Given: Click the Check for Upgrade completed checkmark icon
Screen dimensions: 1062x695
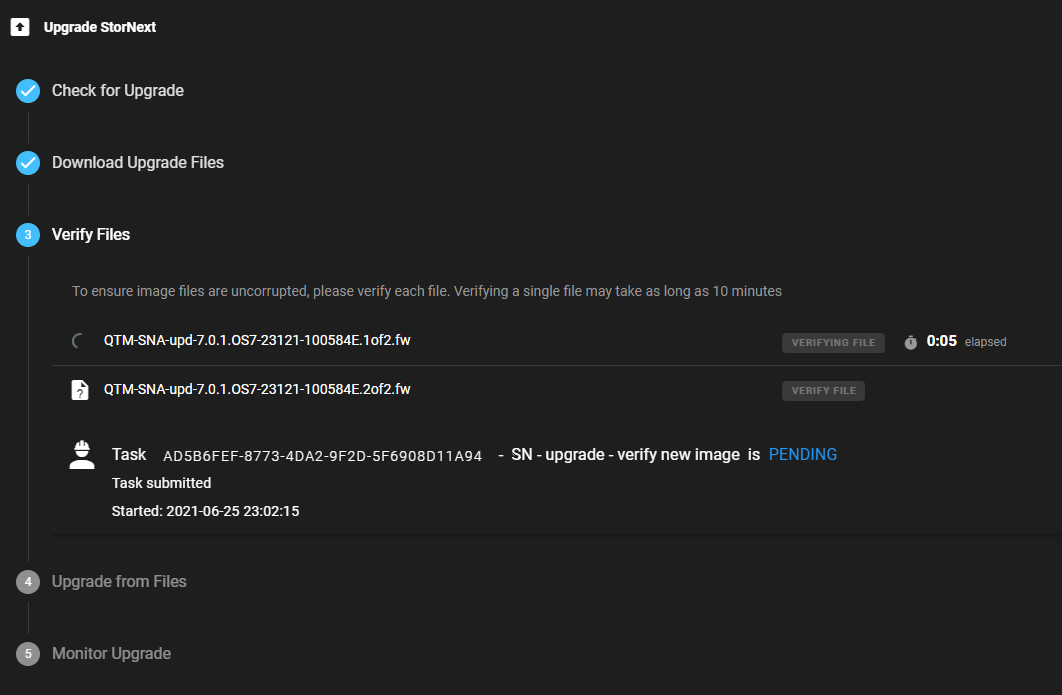Looking at the screenshot, I should [x=28, y=91].
